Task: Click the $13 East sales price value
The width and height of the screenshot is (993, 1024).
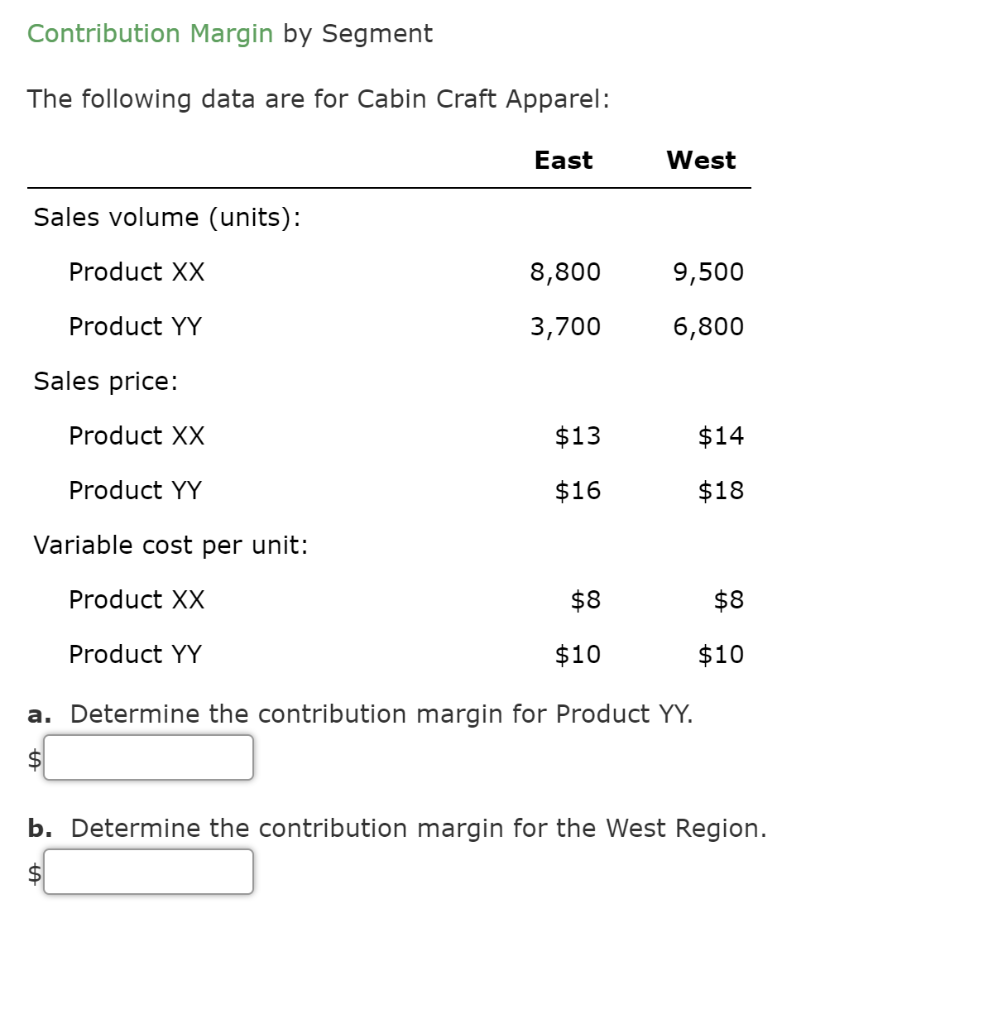Action: [x=577, y=436]
